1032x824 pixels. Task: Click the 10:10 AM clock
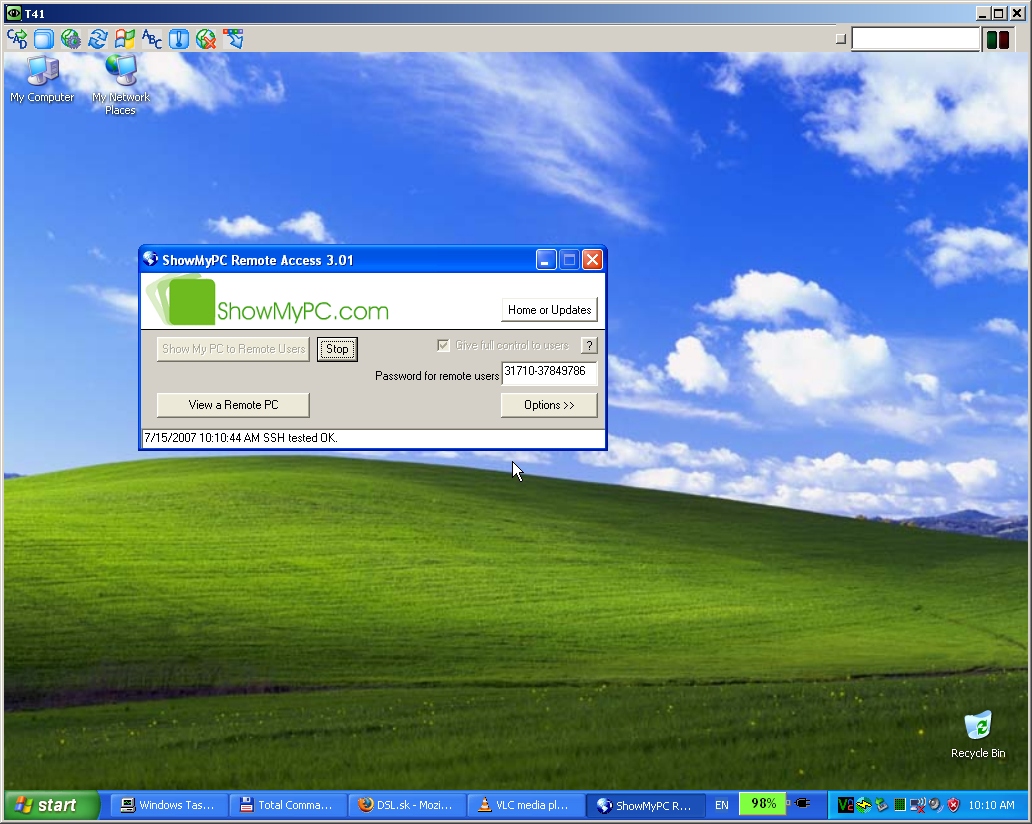[x=991, y=805]
